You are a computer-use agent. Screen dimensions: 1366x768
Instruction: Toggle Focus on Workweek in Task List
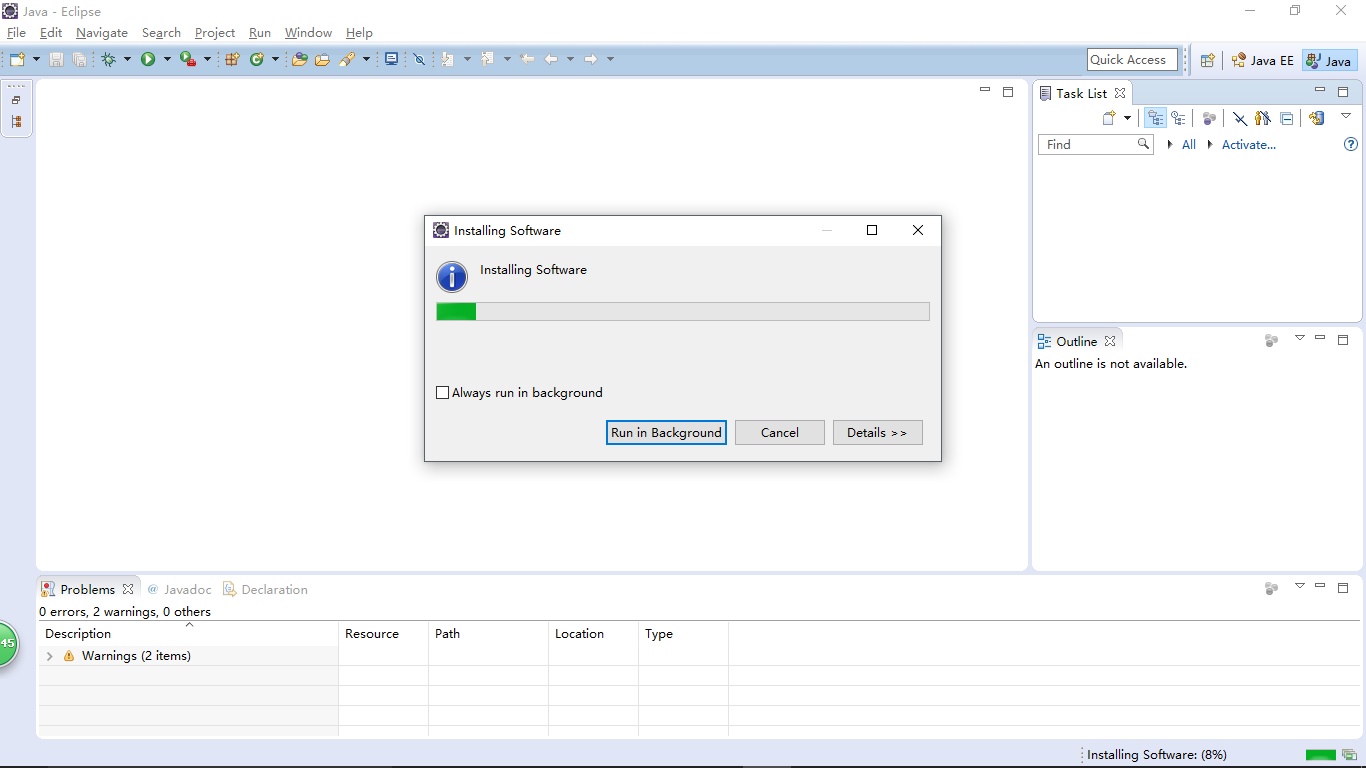[x=1209, y=118]
